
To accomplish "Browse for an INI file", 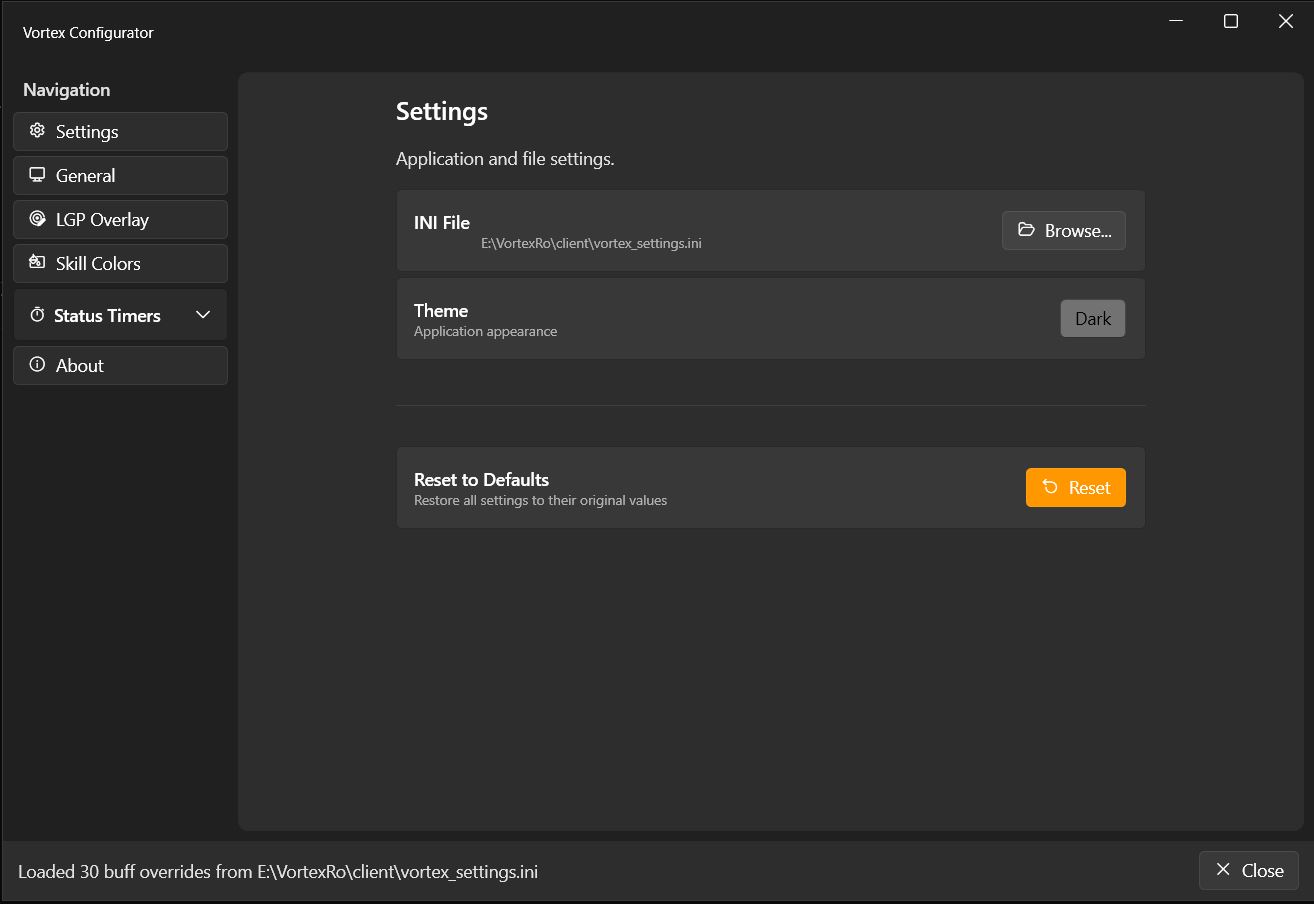I will pos(1064,230).
